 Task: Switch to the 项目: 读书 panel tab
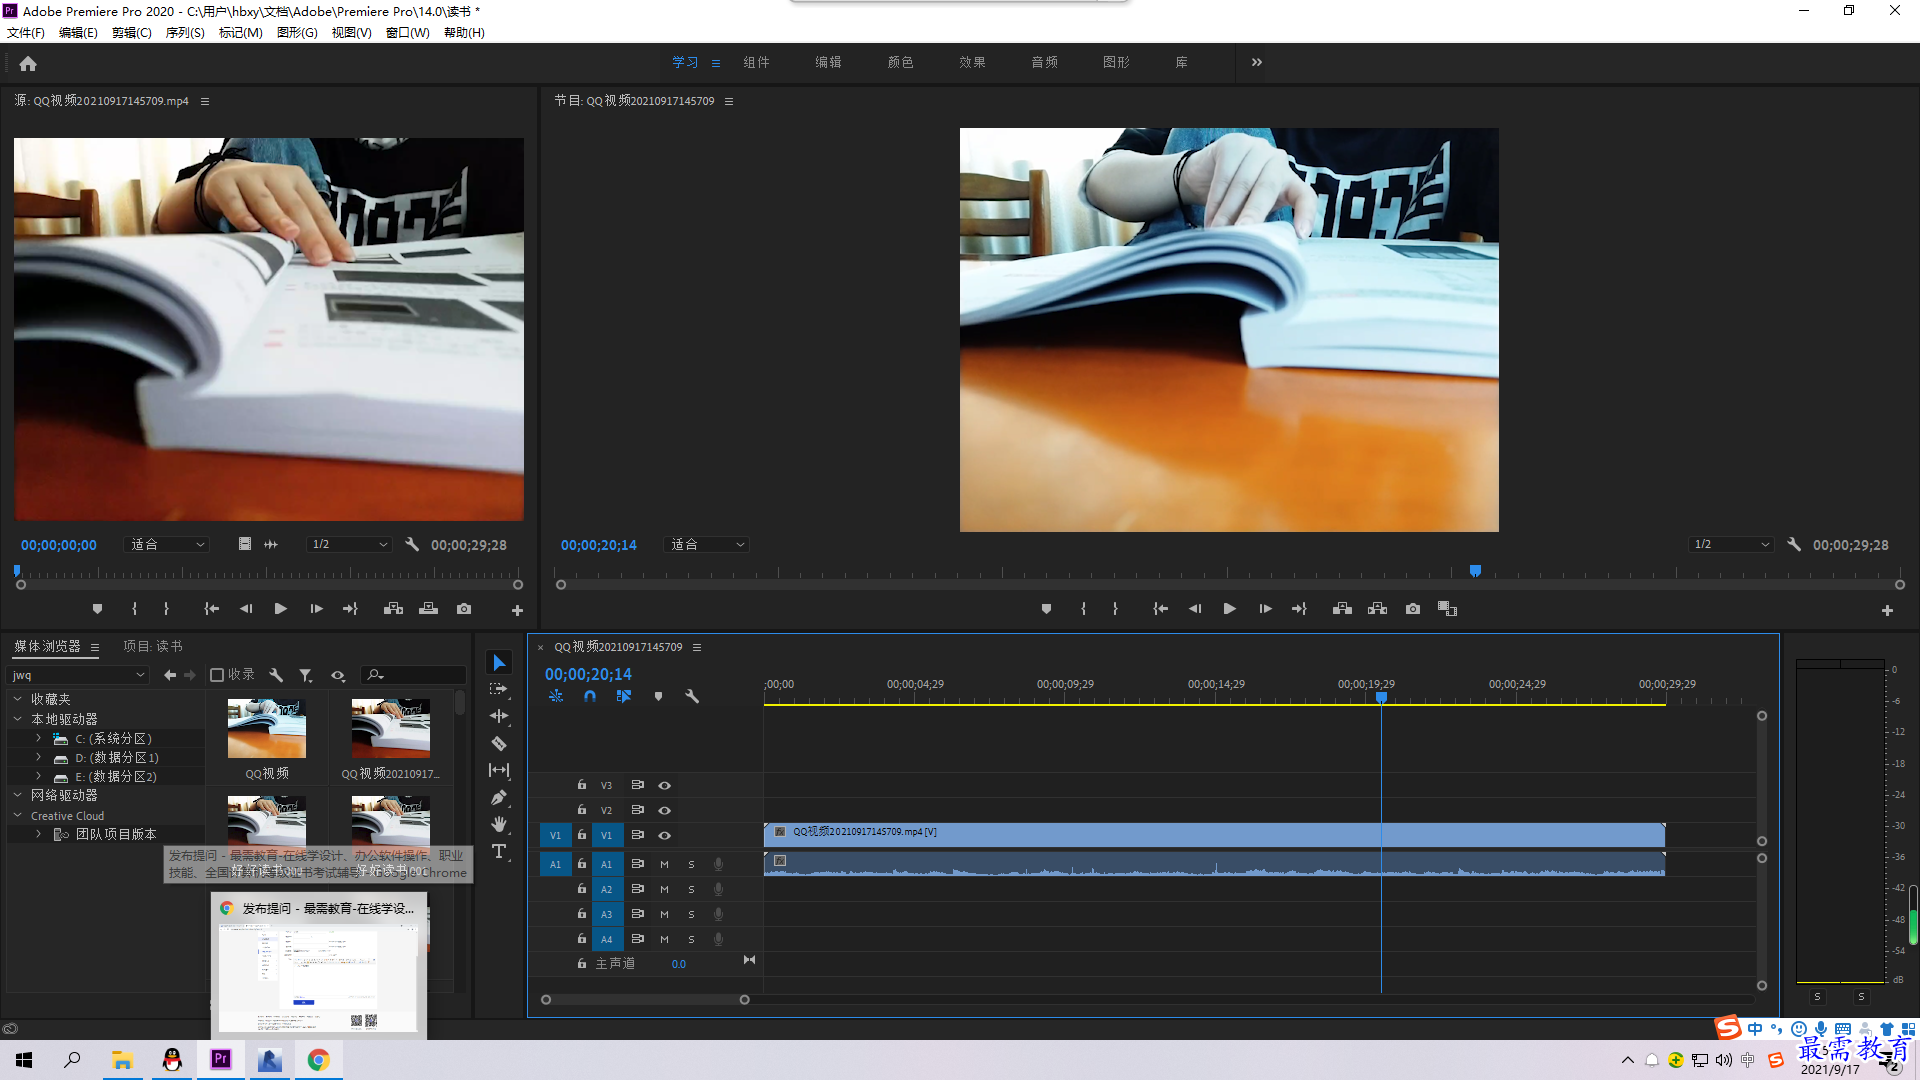[153, 646]
